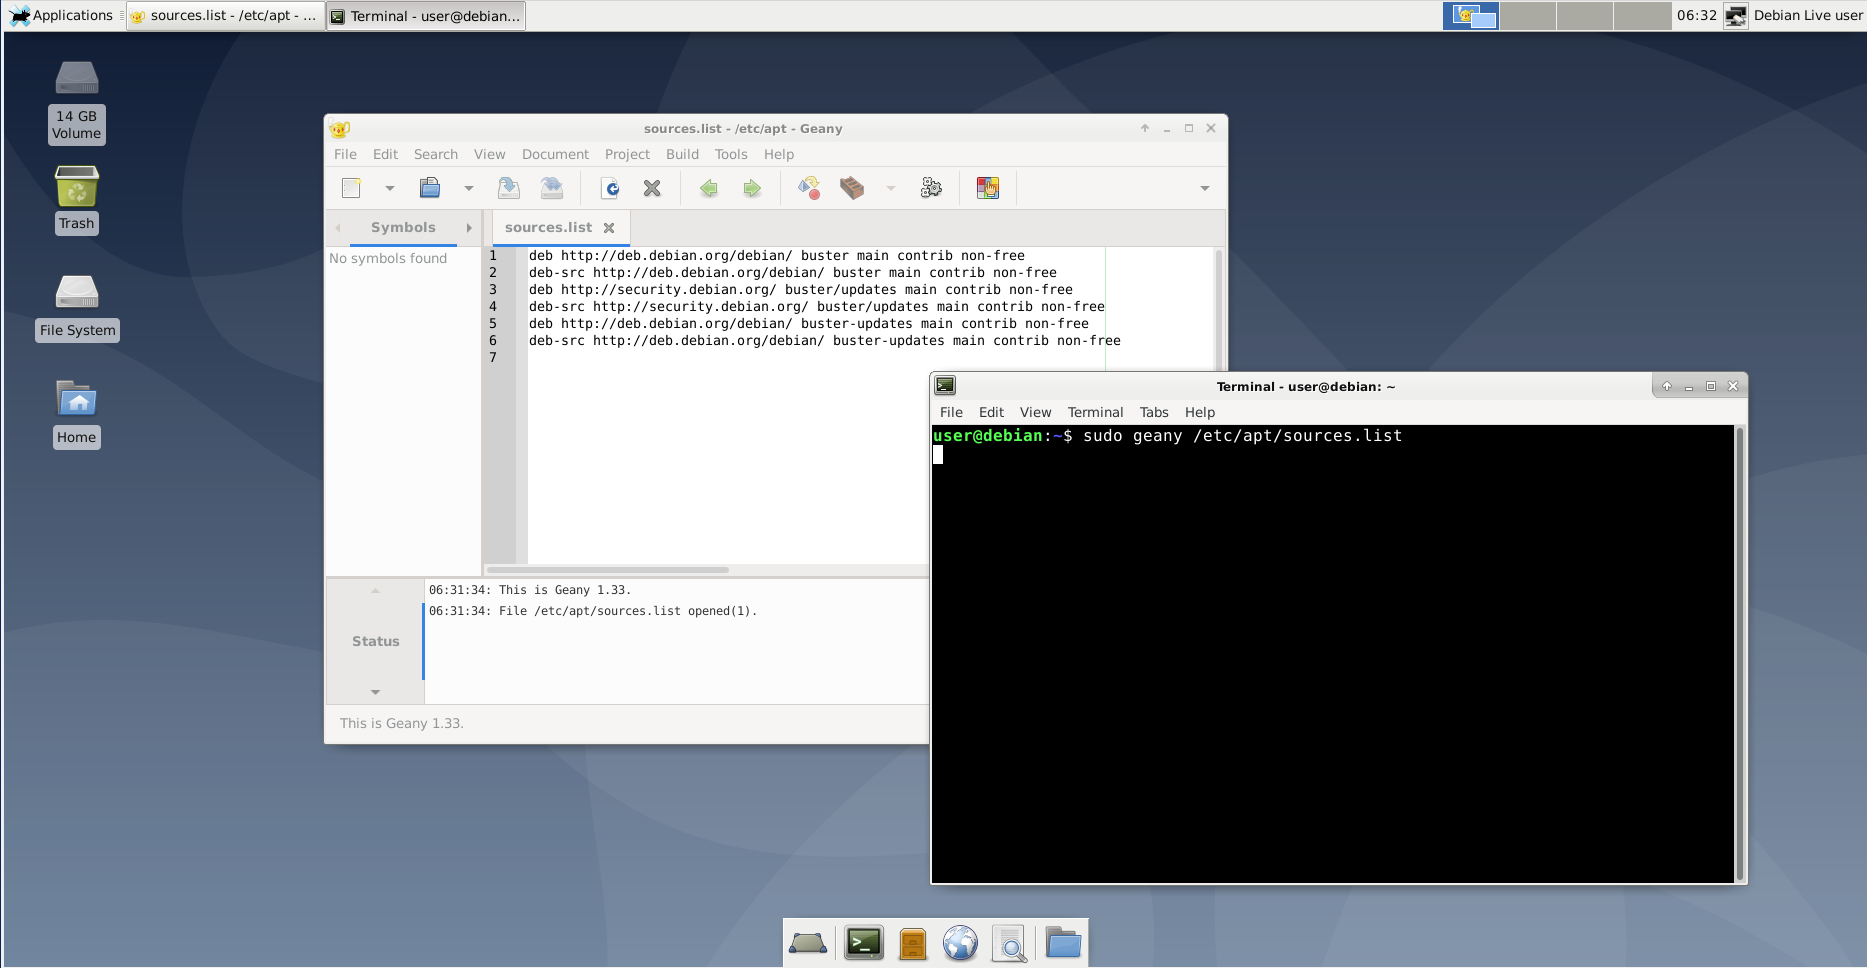Open Geany's Edit menu
The width and height of the screenshot is (1867, 968).
coord(385,154)
